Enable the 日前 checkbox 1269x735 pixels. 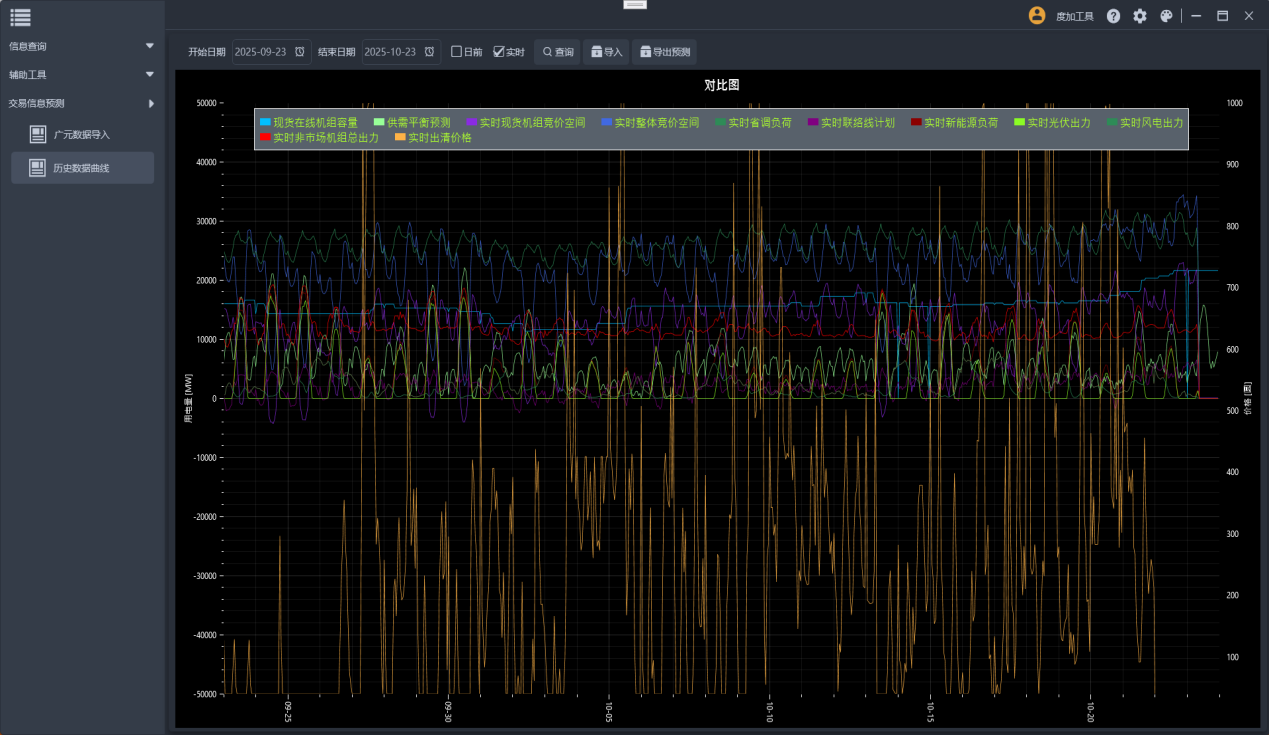[457, 52]
